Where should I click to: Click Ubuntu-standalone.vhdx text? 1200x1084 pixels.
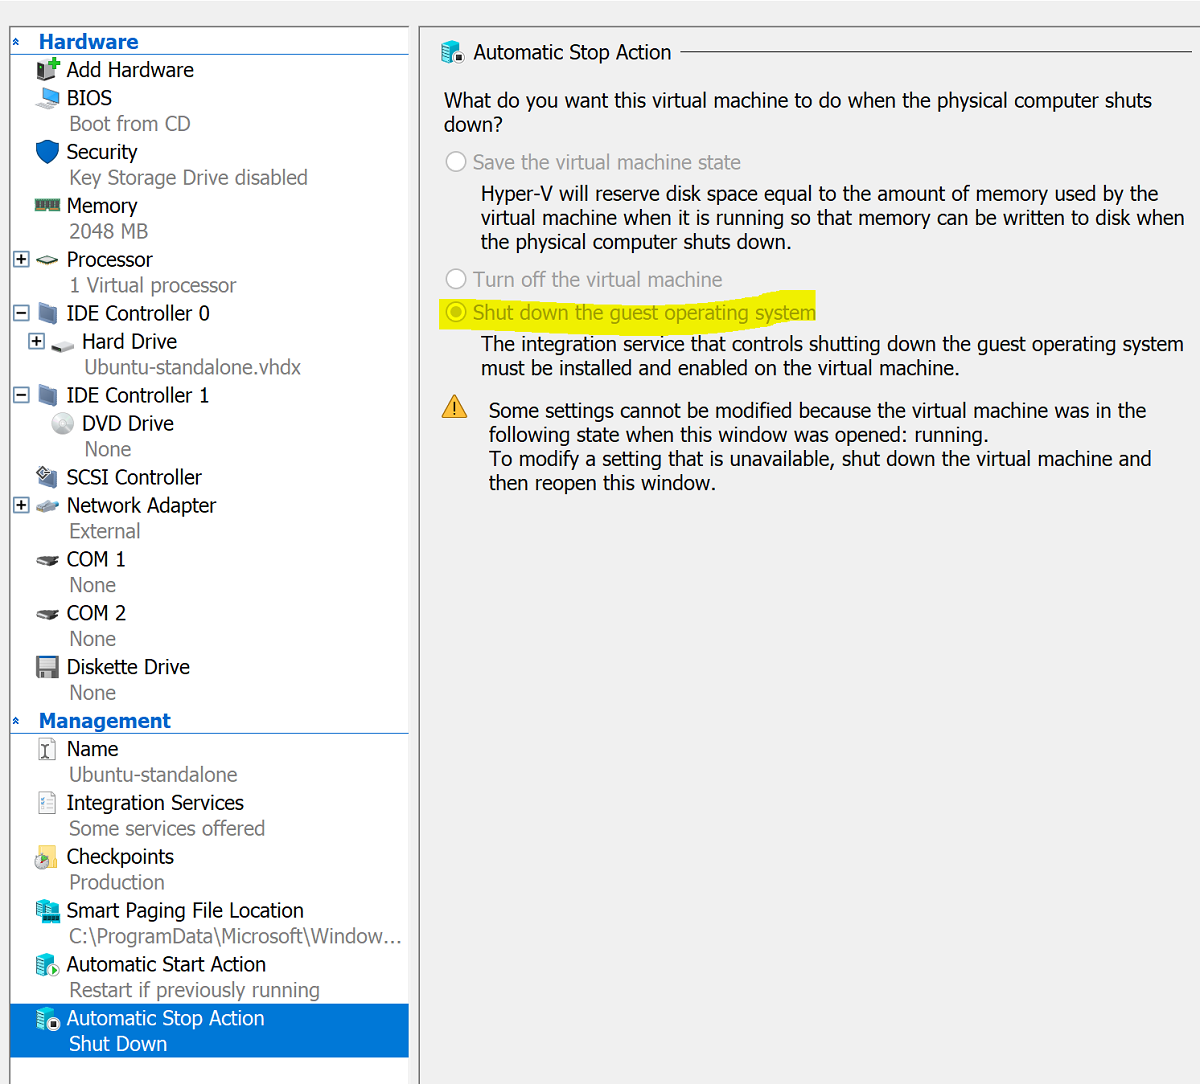pos(192,368)
